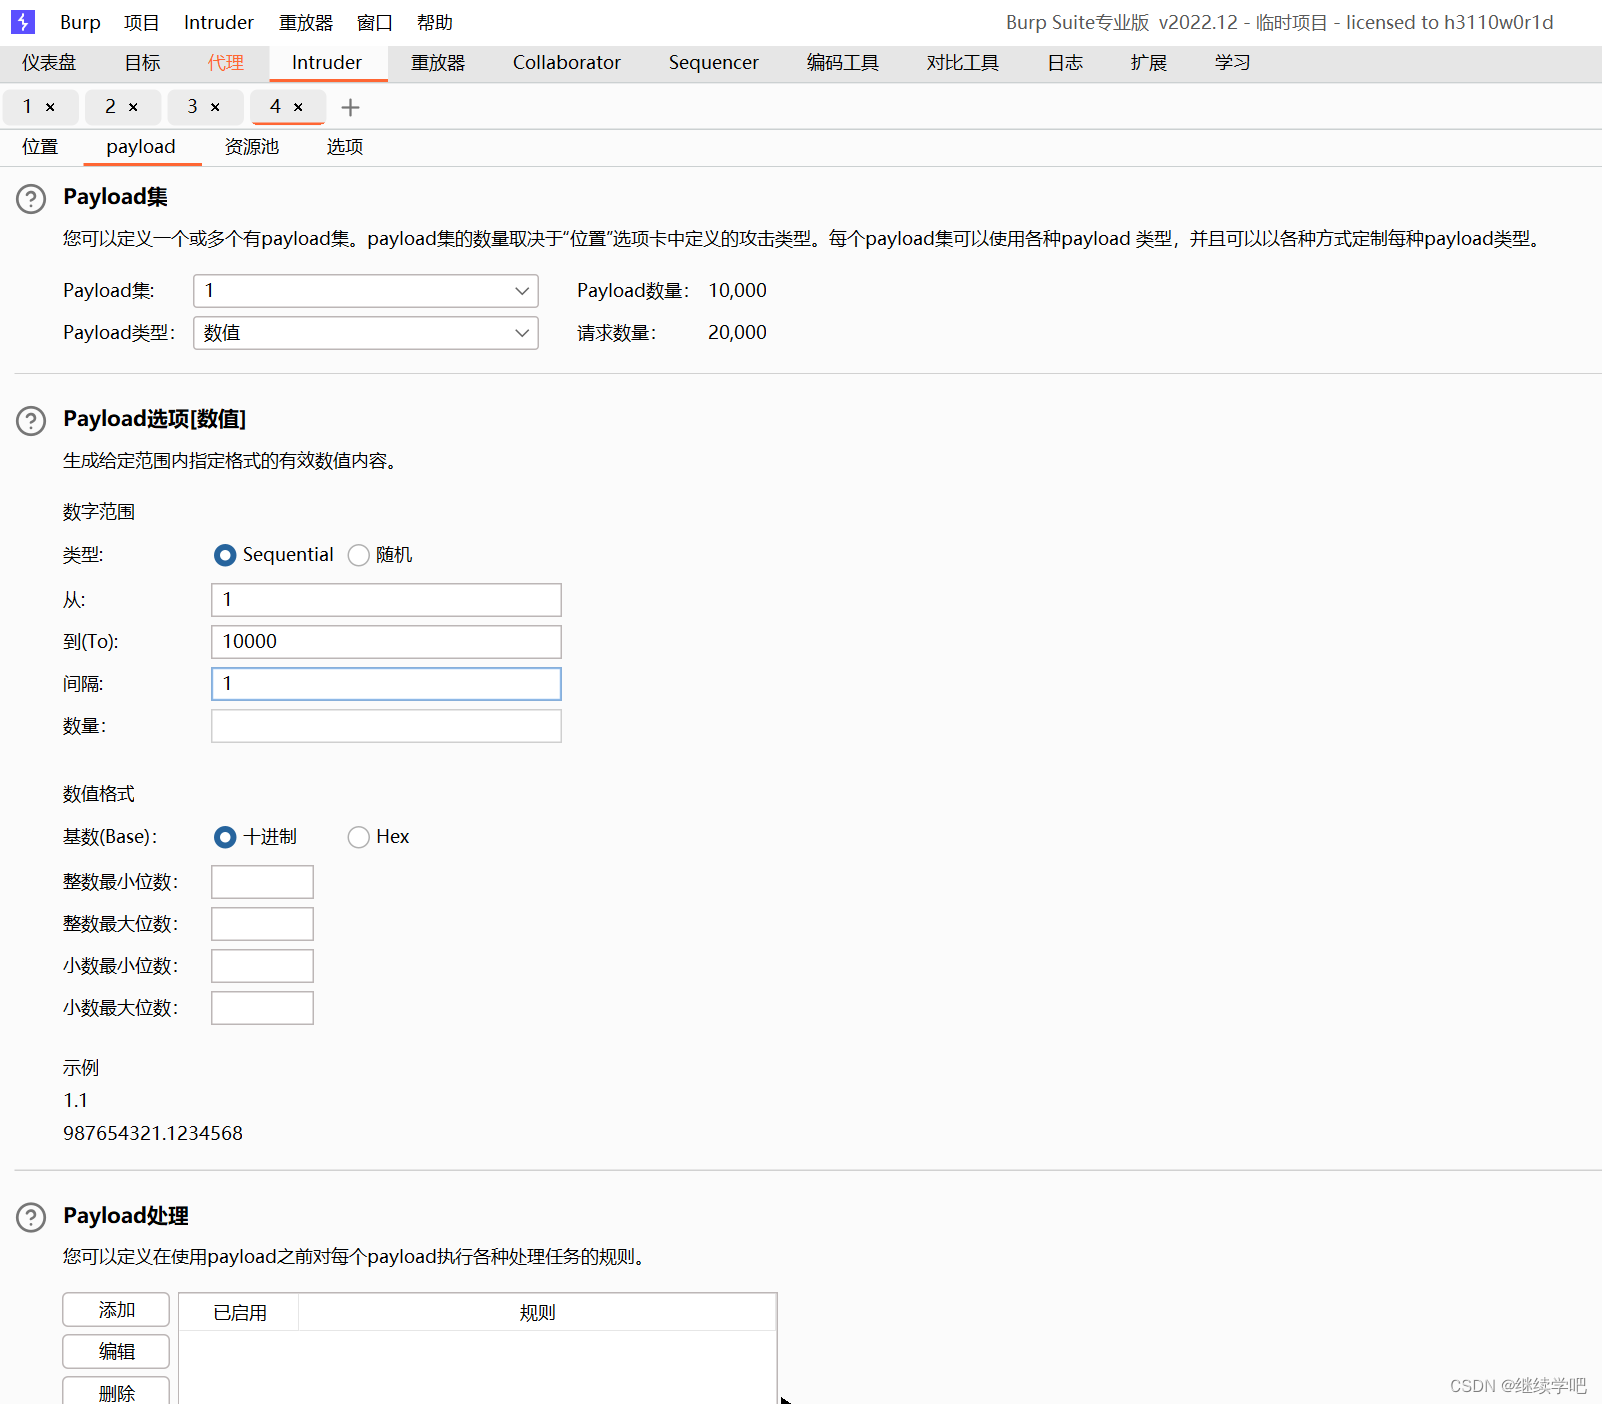Click the 整数最大位数 input field
The image size is (1602, 1404).
point(262,924)
